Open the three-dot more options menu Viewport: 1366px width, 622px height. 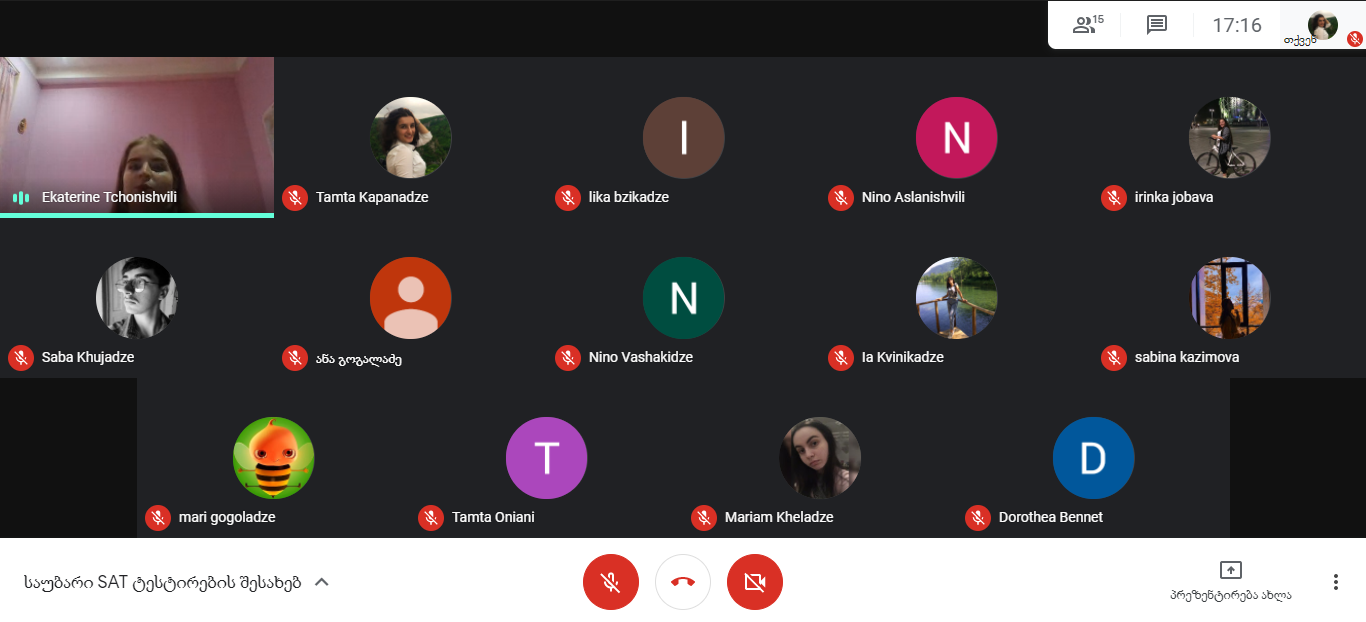pos(1335,582)
